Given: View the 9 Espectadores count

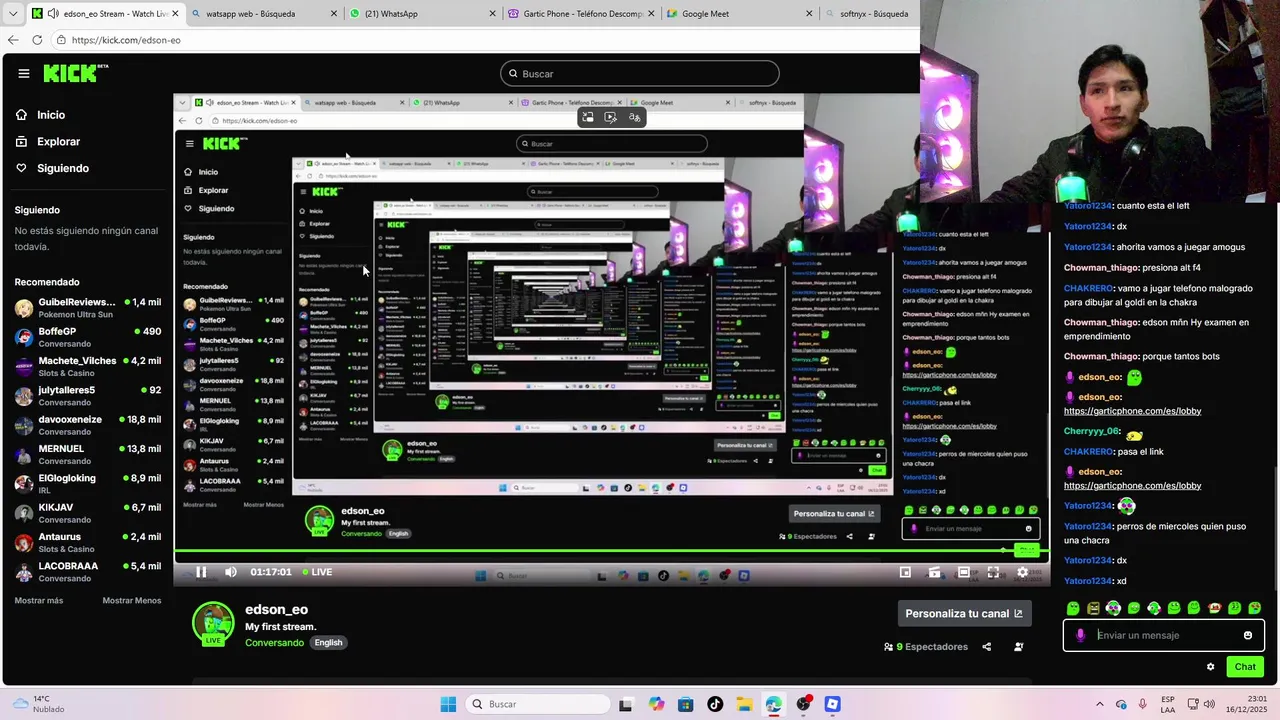Looking at the screenshot, I should [926, 647].
